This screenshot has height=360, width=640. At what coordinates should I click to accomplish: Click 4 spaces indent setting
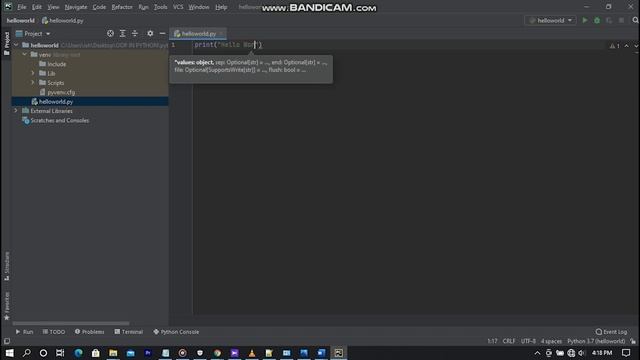click(x=551, y=341)
